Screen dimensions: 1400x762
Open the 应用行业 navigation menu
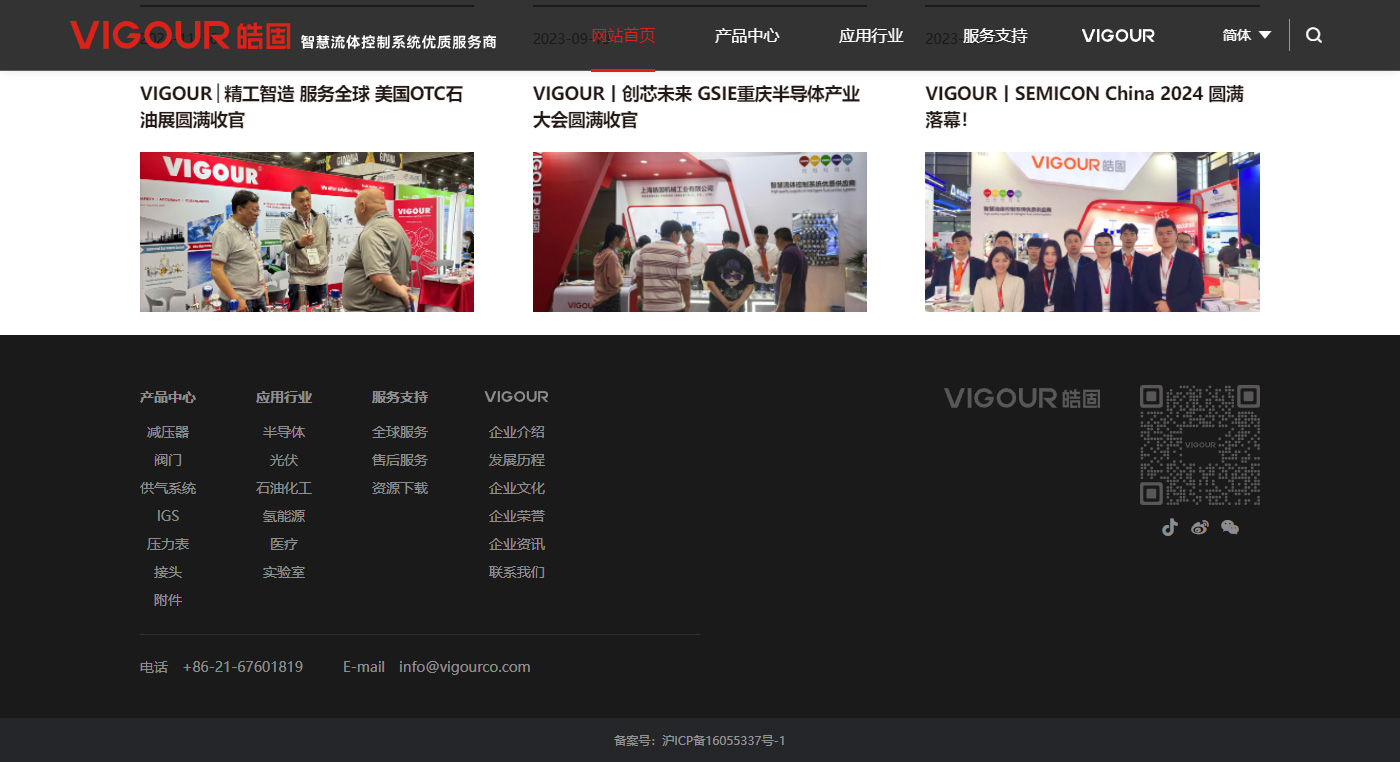click(871, 36)
